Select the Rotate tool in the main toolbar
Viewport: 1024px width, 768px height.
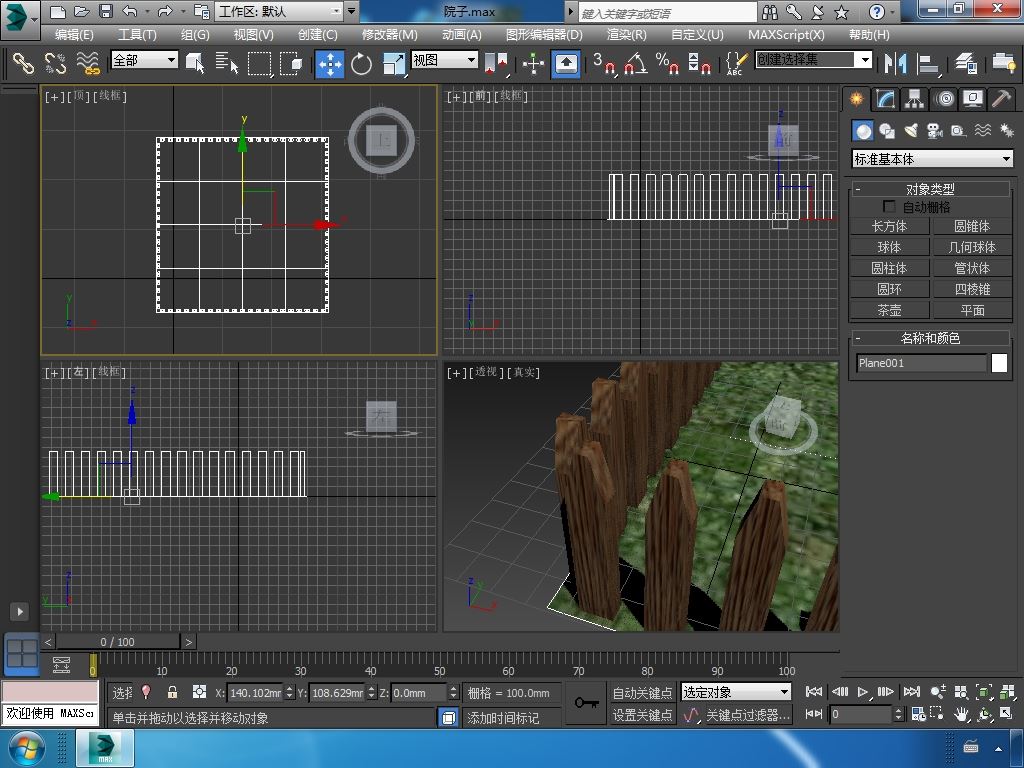tap(361, 64)
